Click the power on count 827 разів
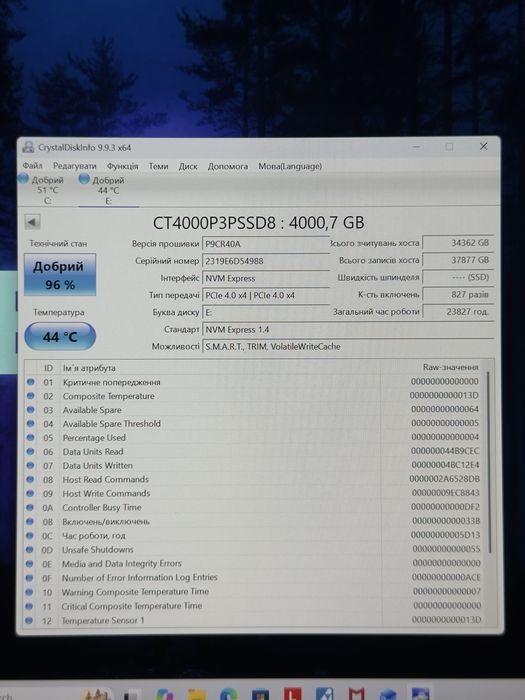The image size is (525, 700). click(x=458, y=294)
